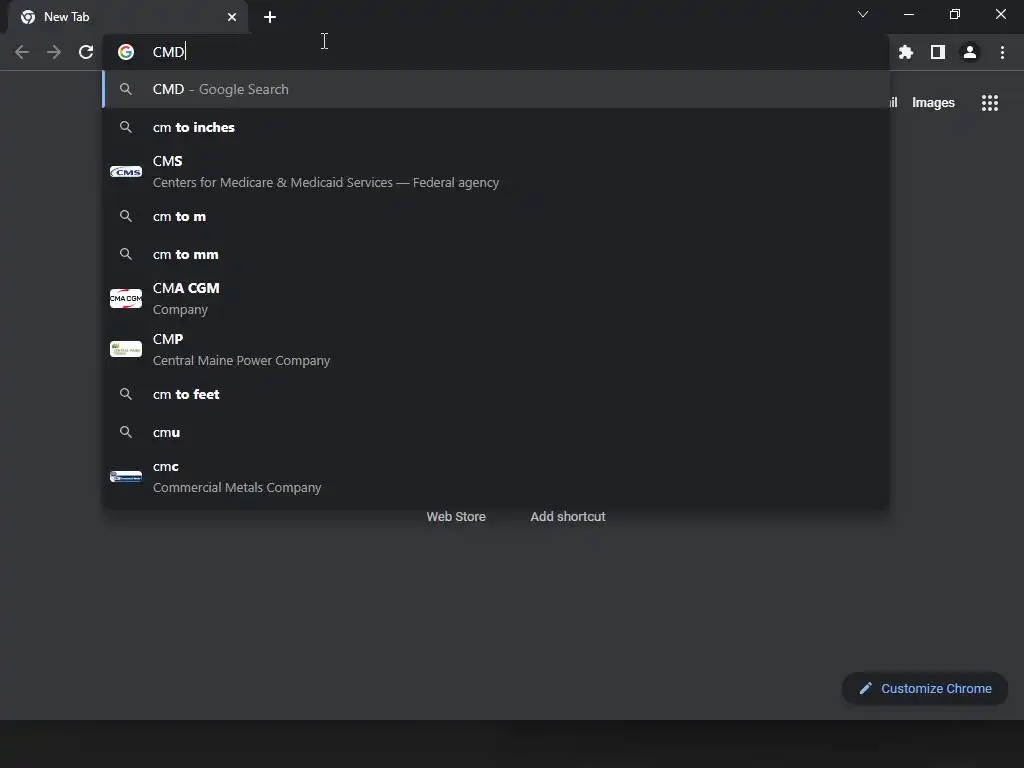Image resolution: width=1024 pixels, height=768 pixels.
Task: Click Add shortcut
Action: tap(568, 517)
